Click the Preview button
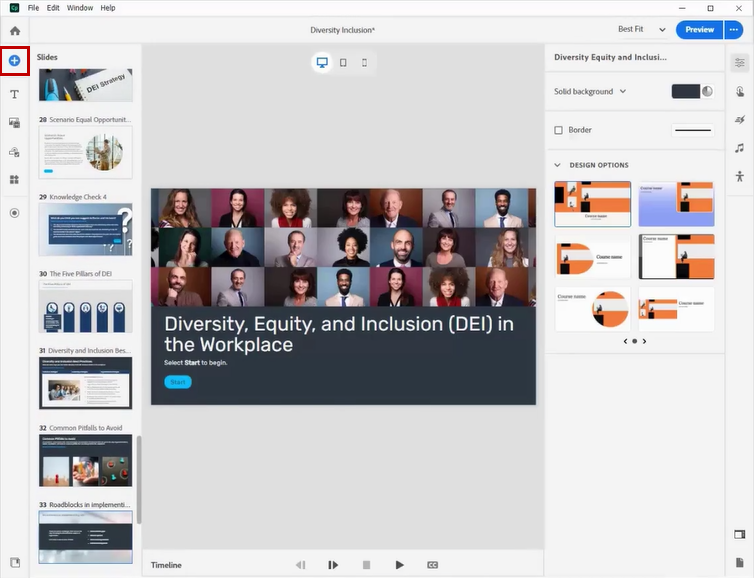 tap(699, 30)
